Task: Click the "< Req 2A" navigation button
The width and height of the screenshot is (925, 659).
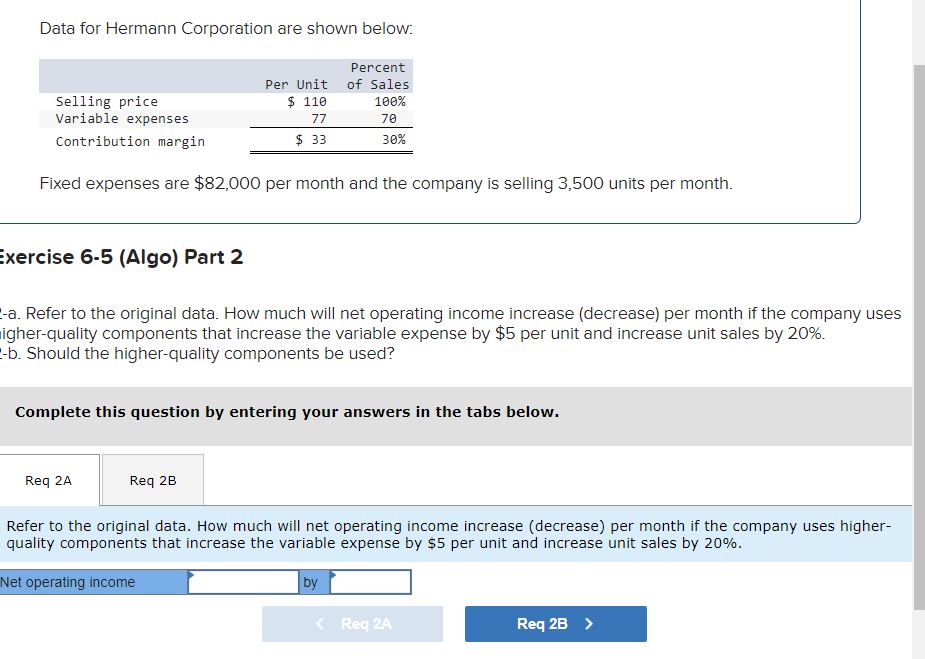Action: point(352,623)
